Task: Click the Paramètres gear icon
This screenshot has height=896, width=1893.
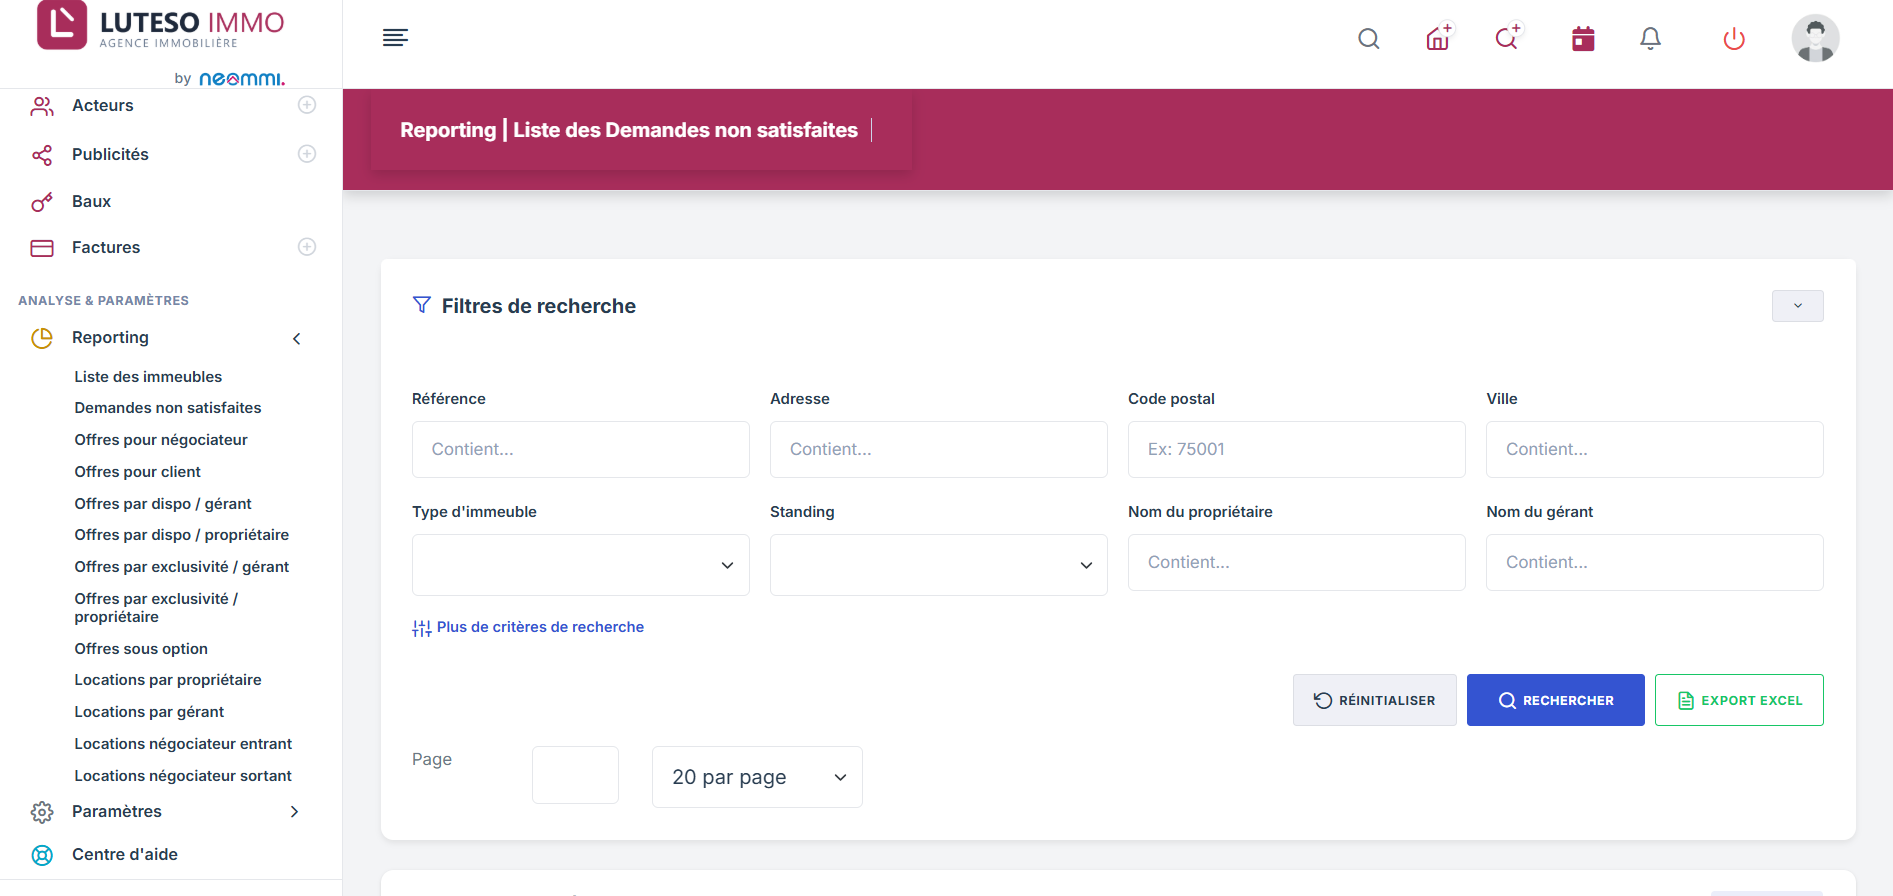Action: click(42, 812)
